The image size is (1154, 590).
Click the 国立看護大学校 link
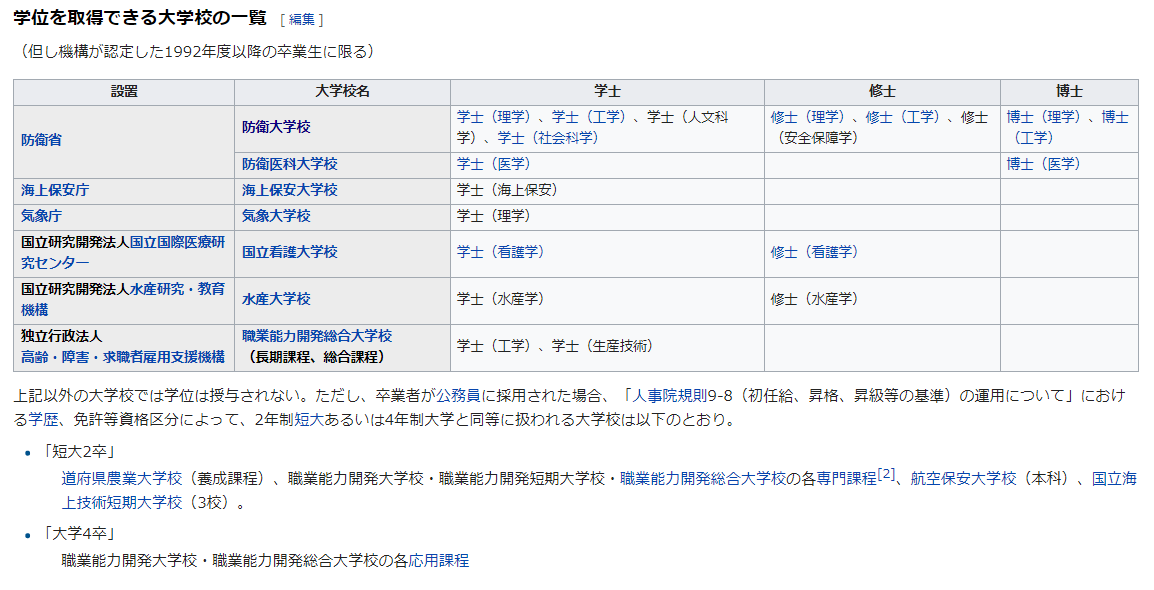(289, 252)
